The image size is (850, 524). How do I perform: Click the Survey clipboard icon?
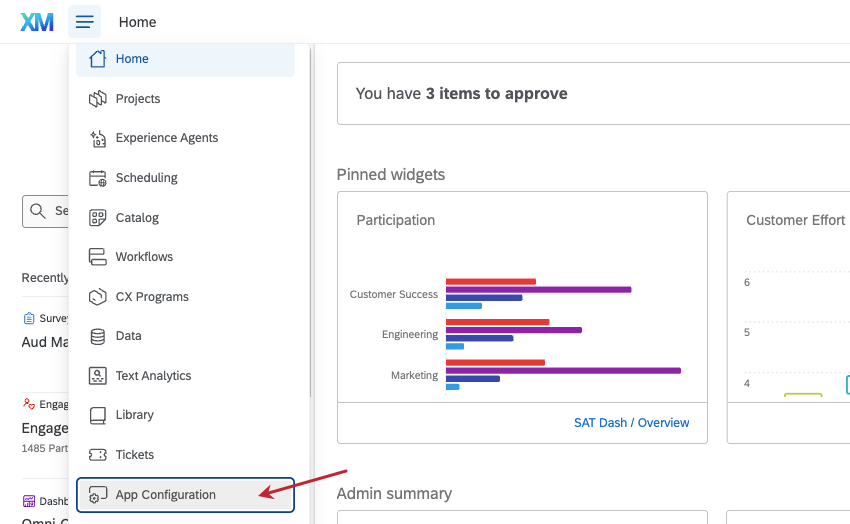(29, 318)
